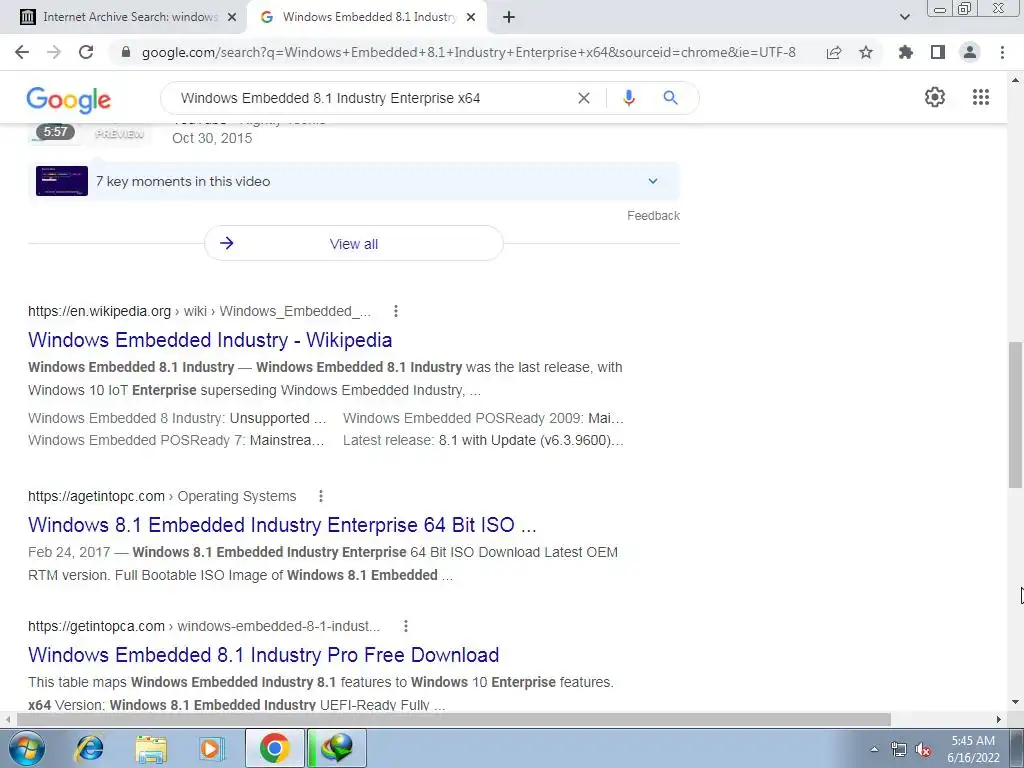Focus the Google search input field
This screenshot has height=768, width=1024.
372,98
